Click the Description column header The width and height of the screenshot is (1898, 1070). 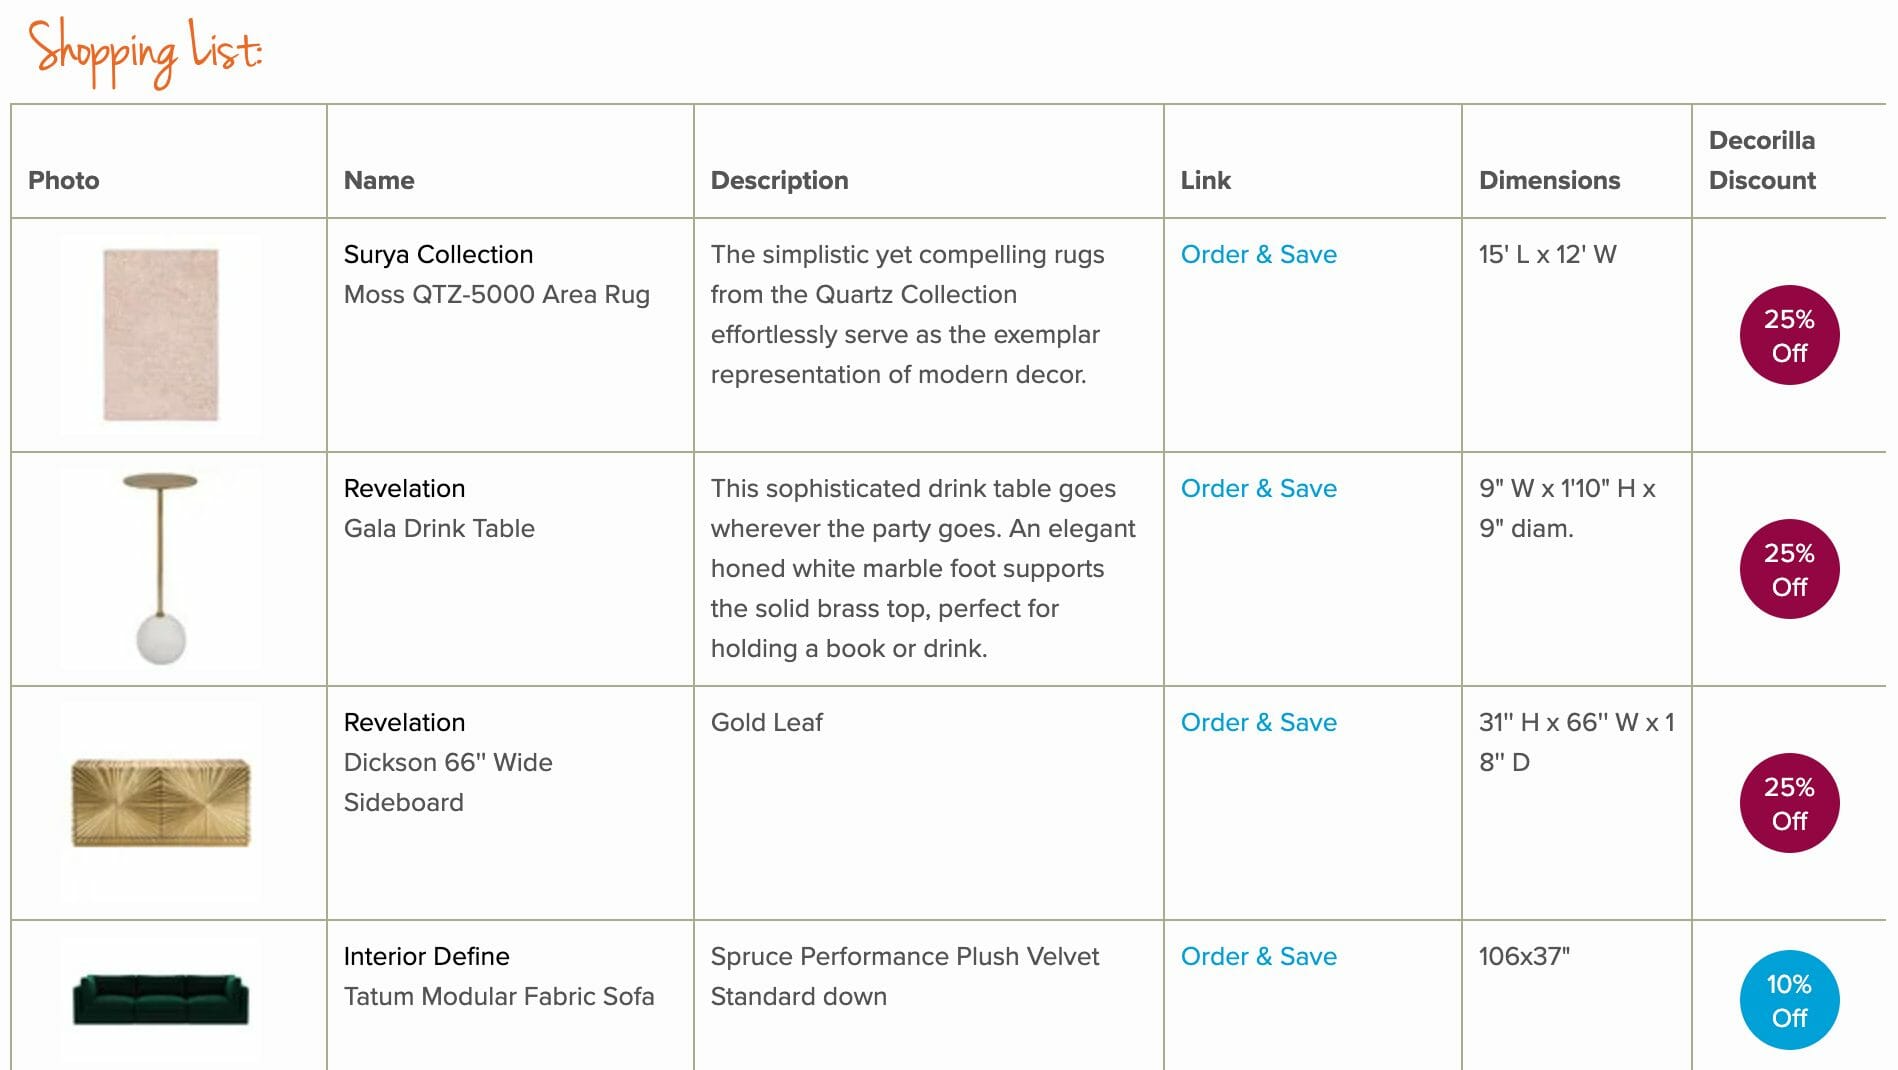pyautogui.click(x=779, y=181)
